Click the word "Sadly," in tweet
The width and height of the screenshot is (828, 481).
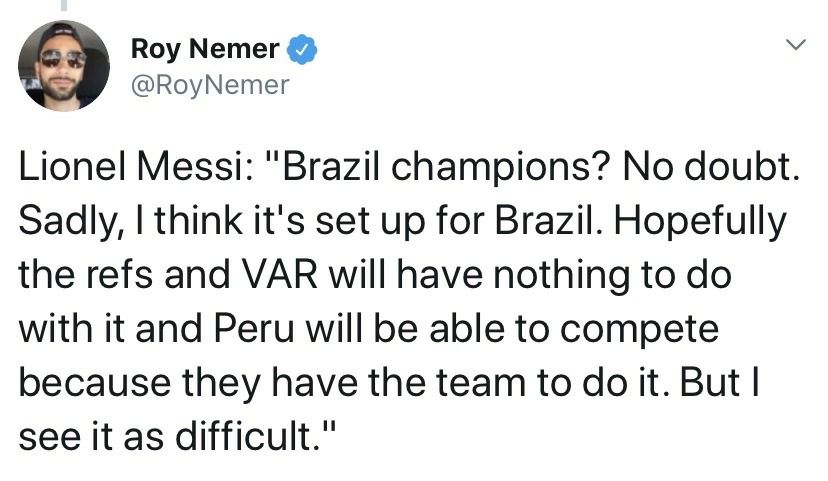pos(71,222)
